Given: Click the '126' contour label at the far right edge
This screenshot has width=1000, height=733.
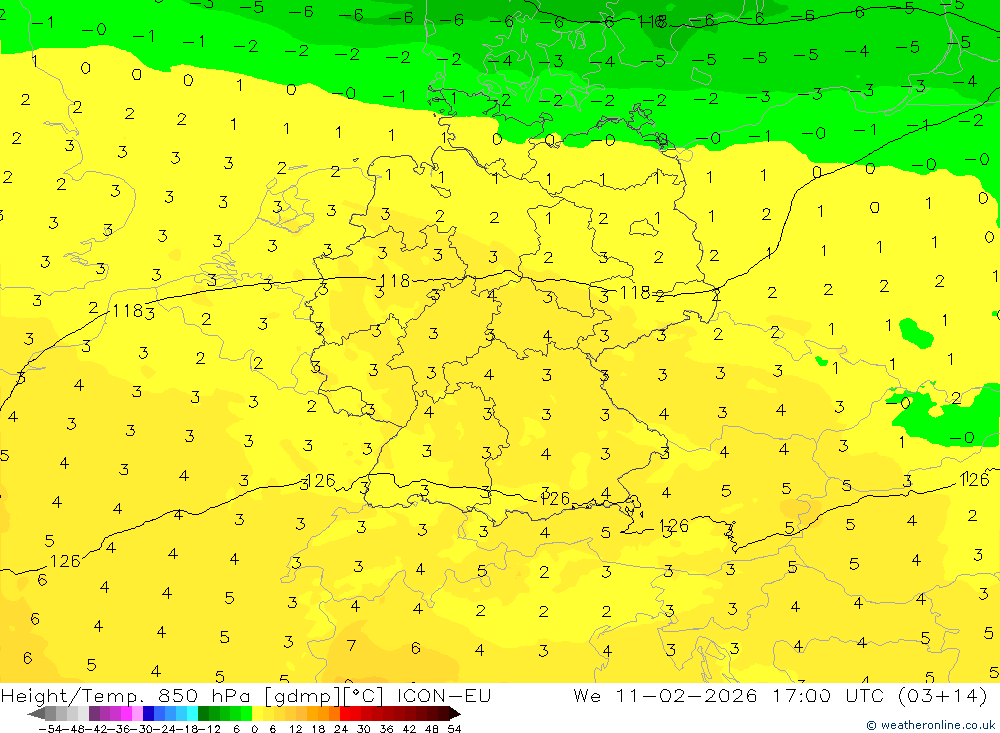Looking at the screenshot, I should pos(974,480).
